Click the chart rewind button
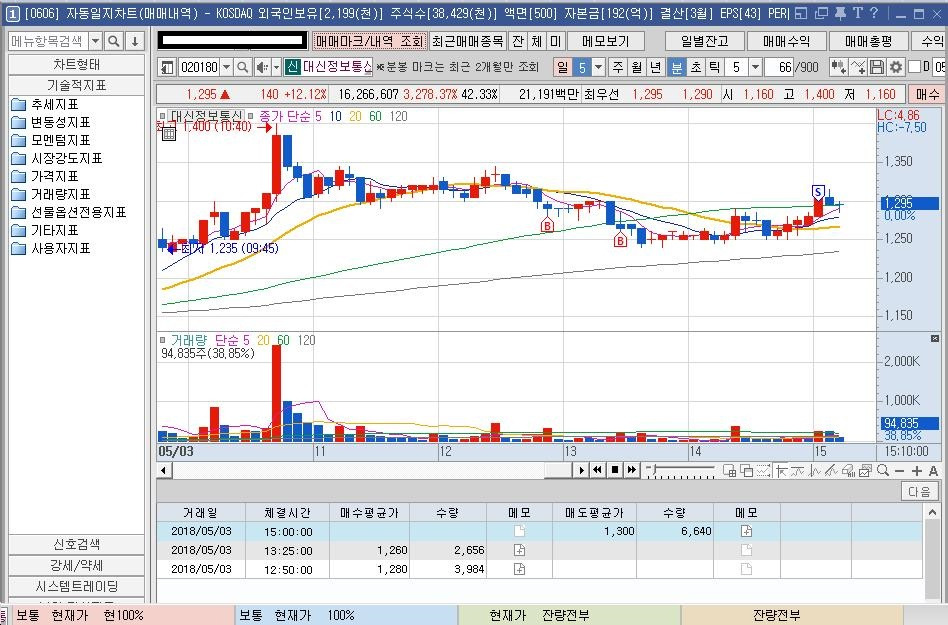This screenshot has width=948, height=625. pyautogui.click(x=598, y=470)
